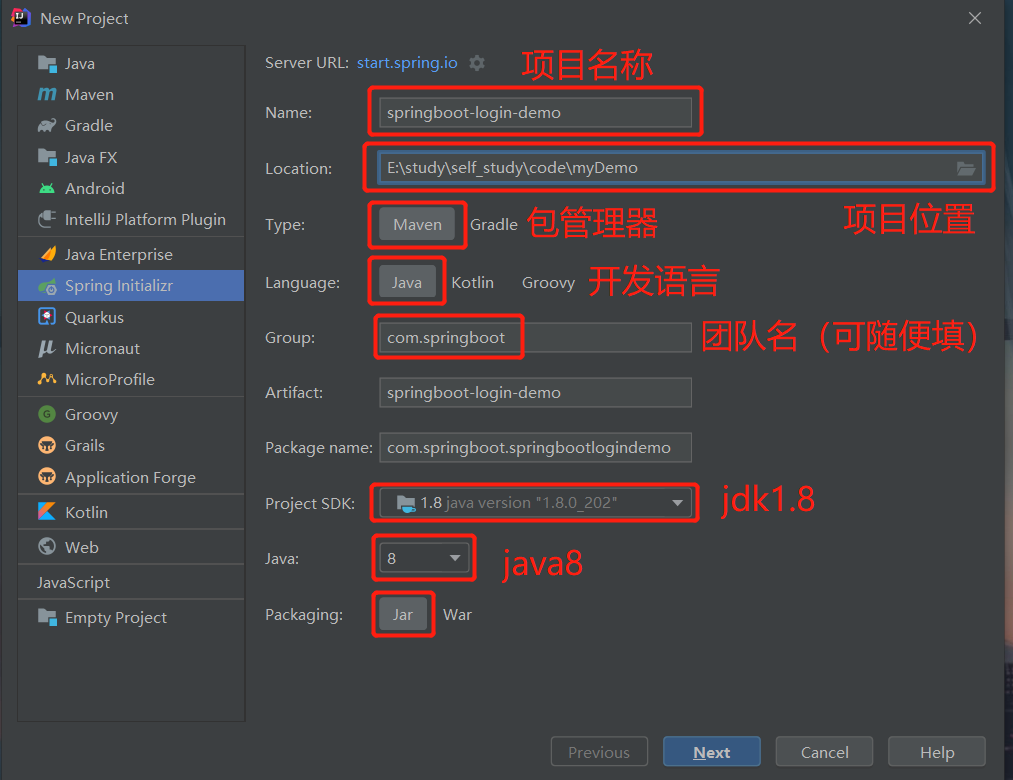Click the Java Enterprise icon
Viewport: 1013px width, 780px height.
(48, 254)
